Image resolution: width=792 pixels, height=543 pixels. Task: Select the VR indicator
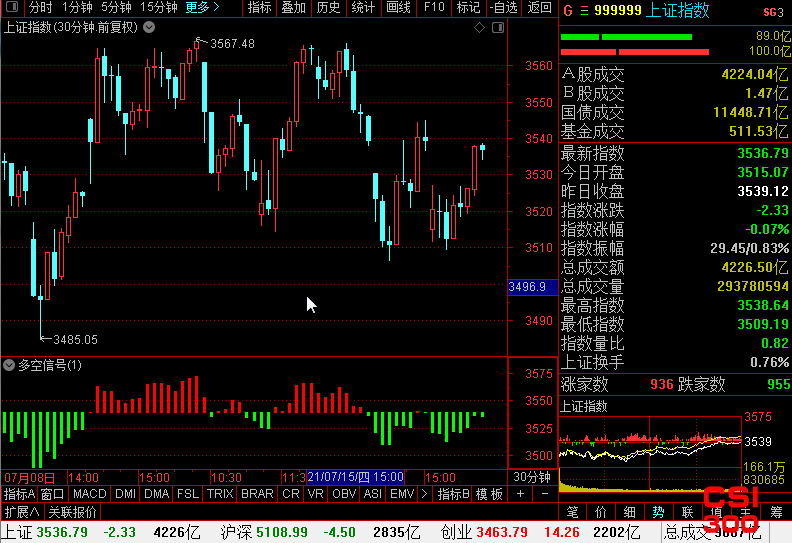(x=316, y=493)
